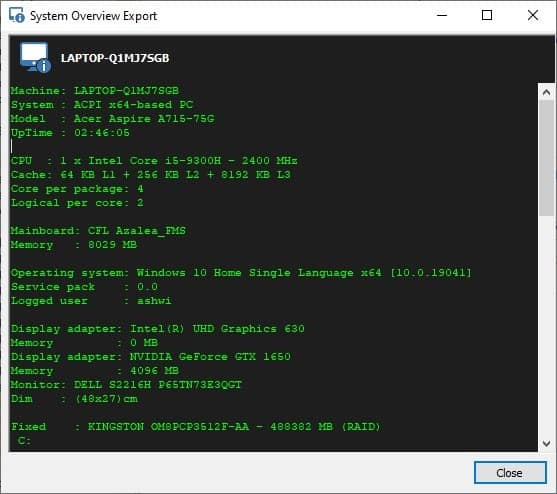Click the CPU Intel Core i5-9300H line
This screenshot has width=557, height=494.
click(154, 161)
